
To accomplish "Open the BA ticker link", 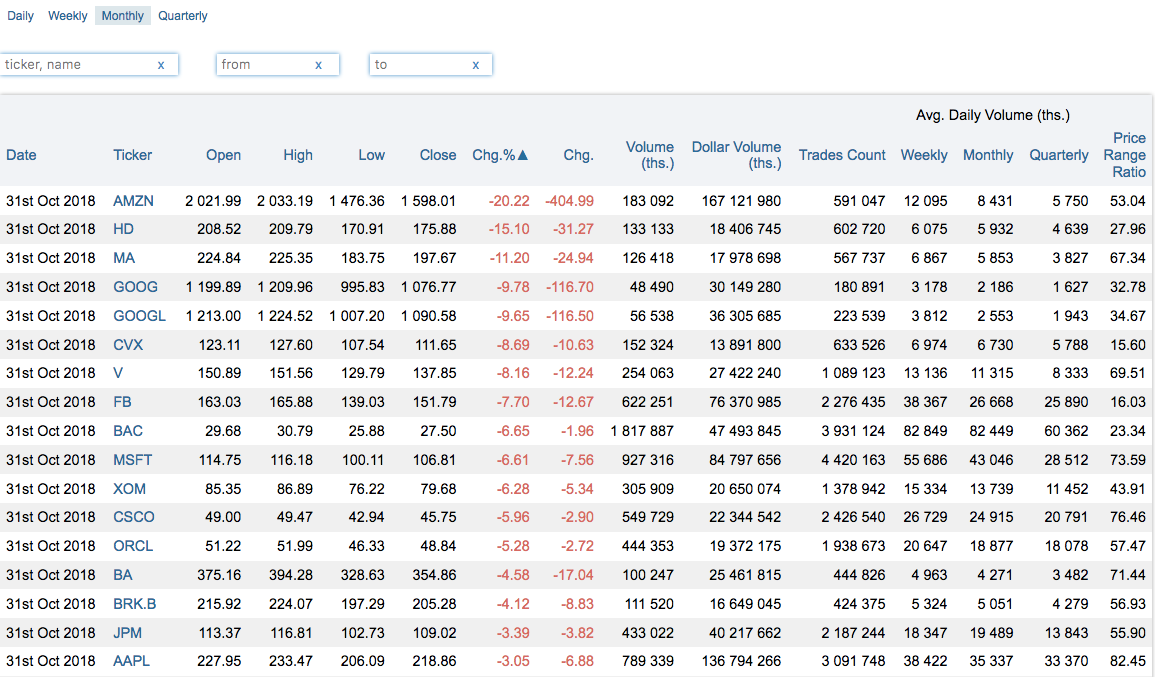I will pos(123,575).
